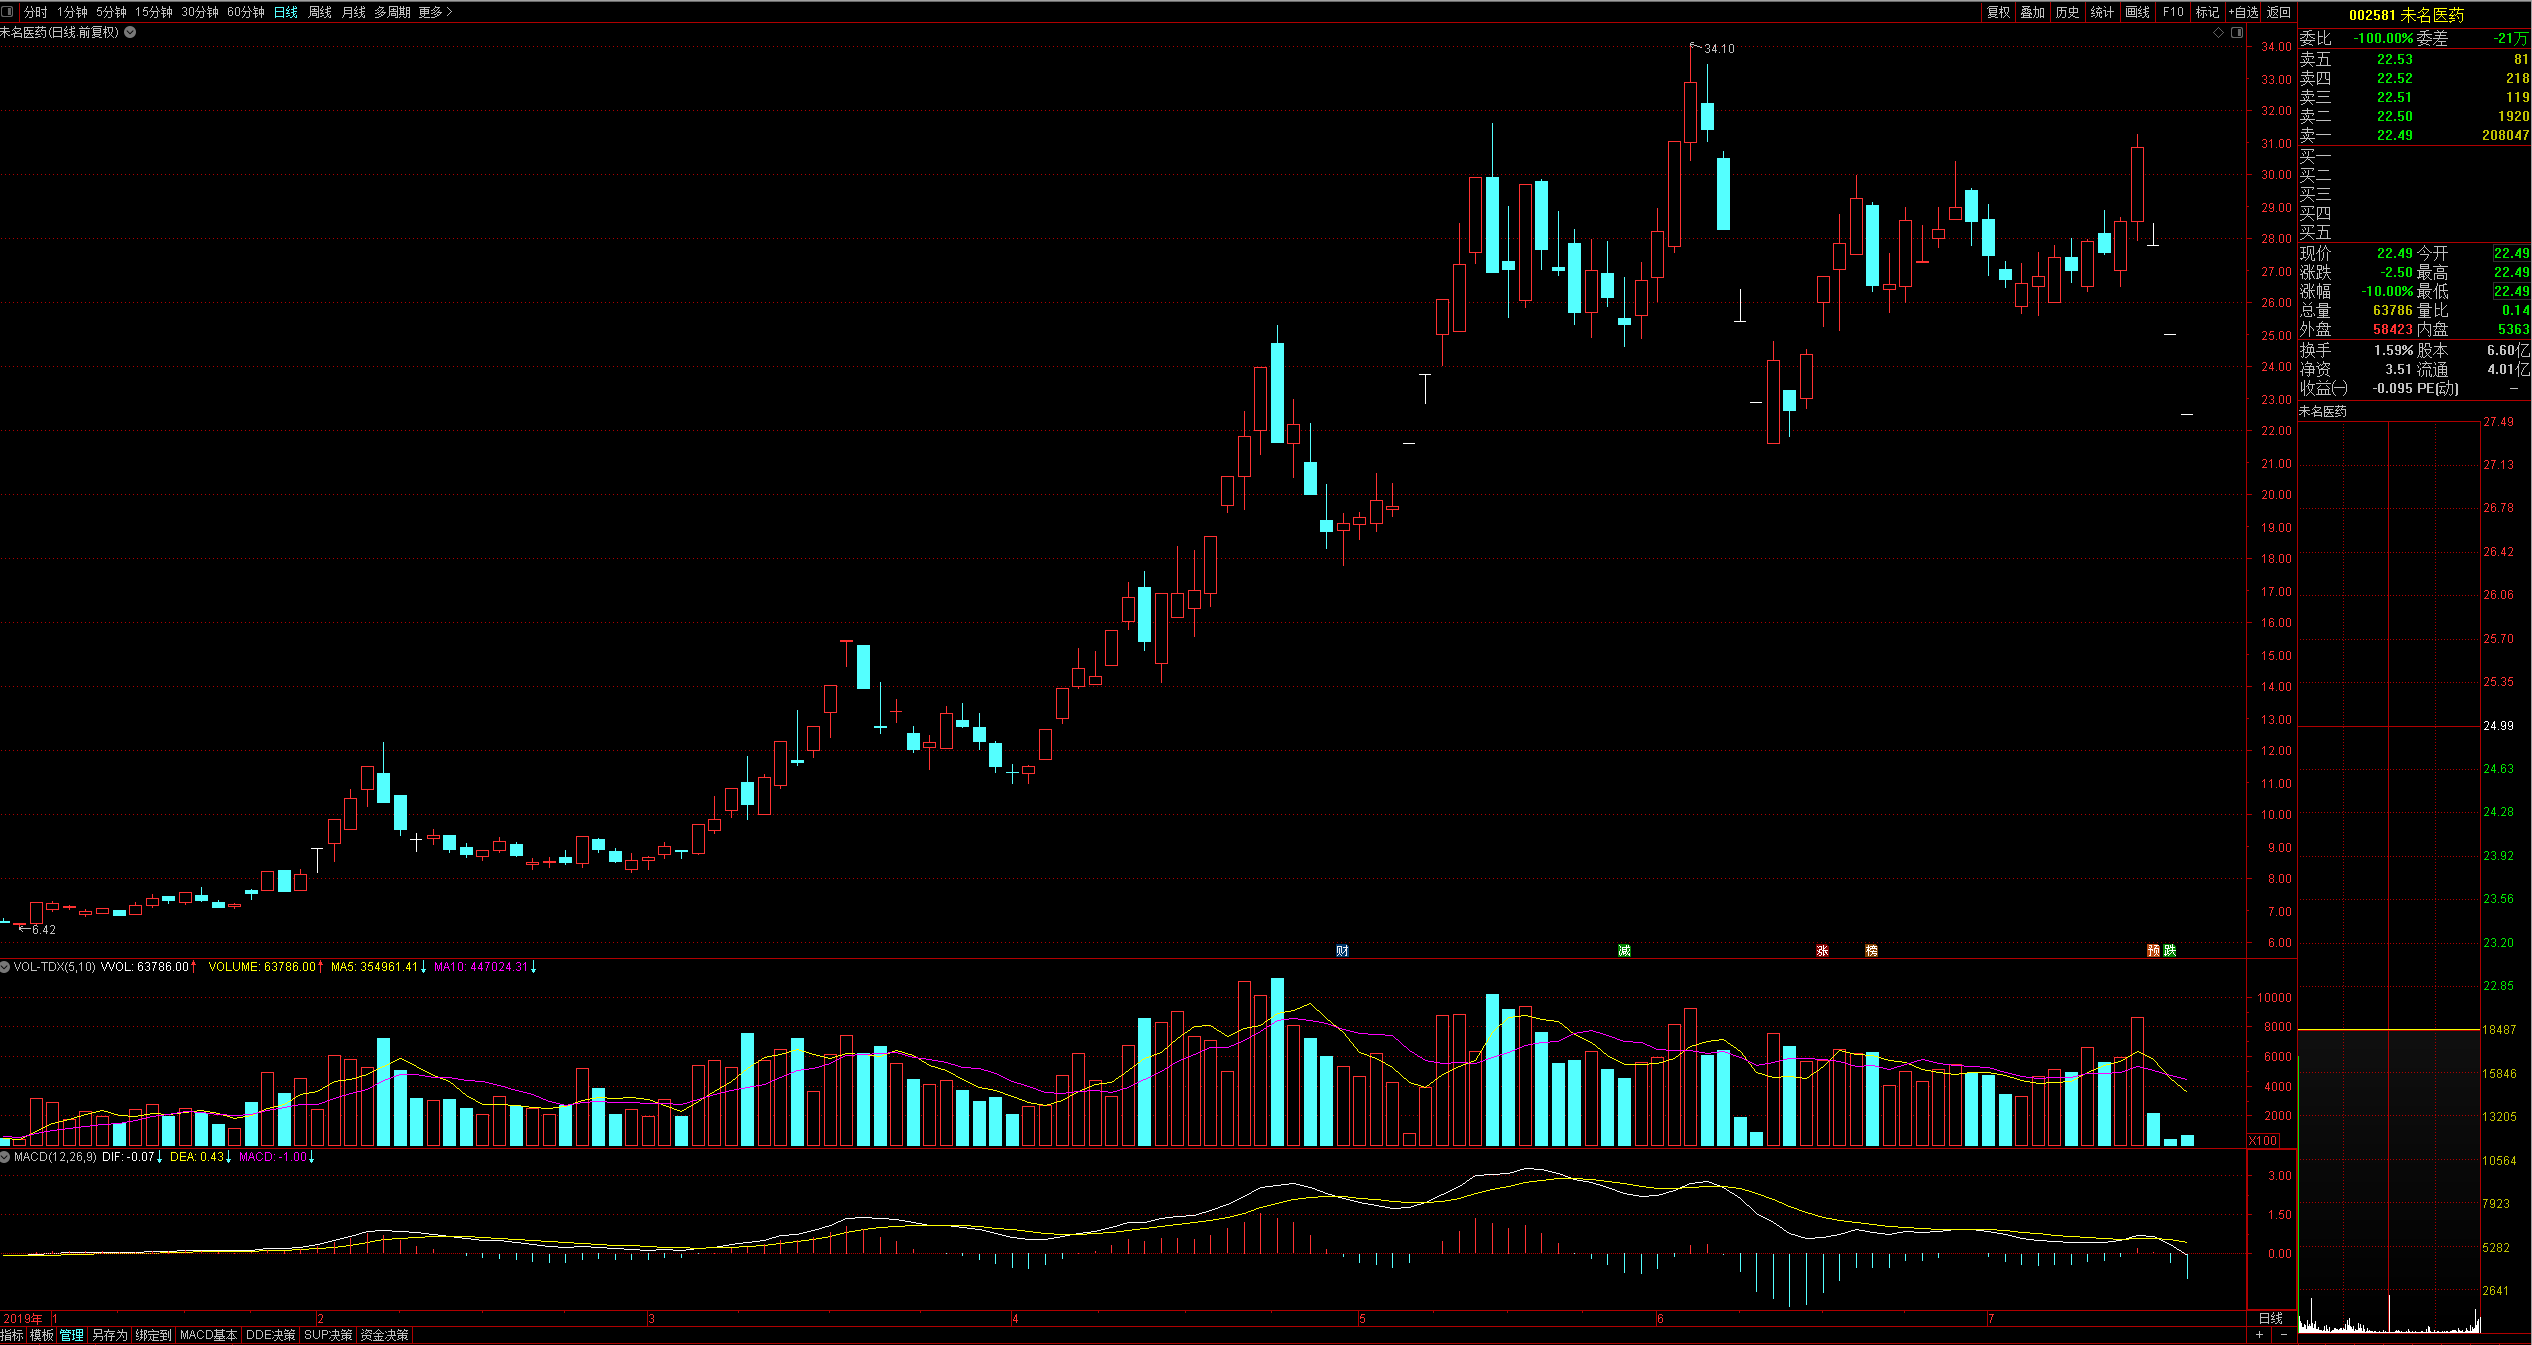Select the 资金决策 template

385,1336
